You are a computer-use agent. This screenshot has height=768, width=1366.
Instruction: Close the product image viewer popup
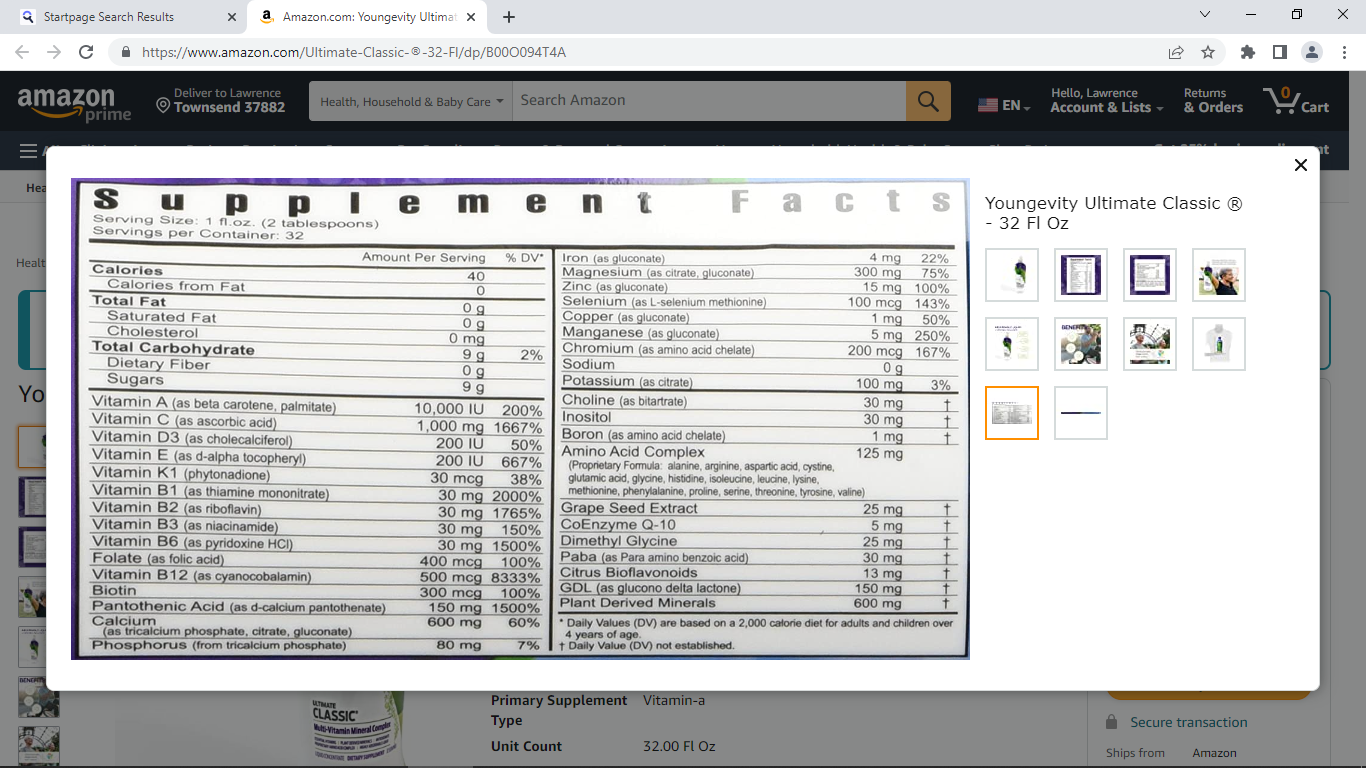click(1300, 165)
